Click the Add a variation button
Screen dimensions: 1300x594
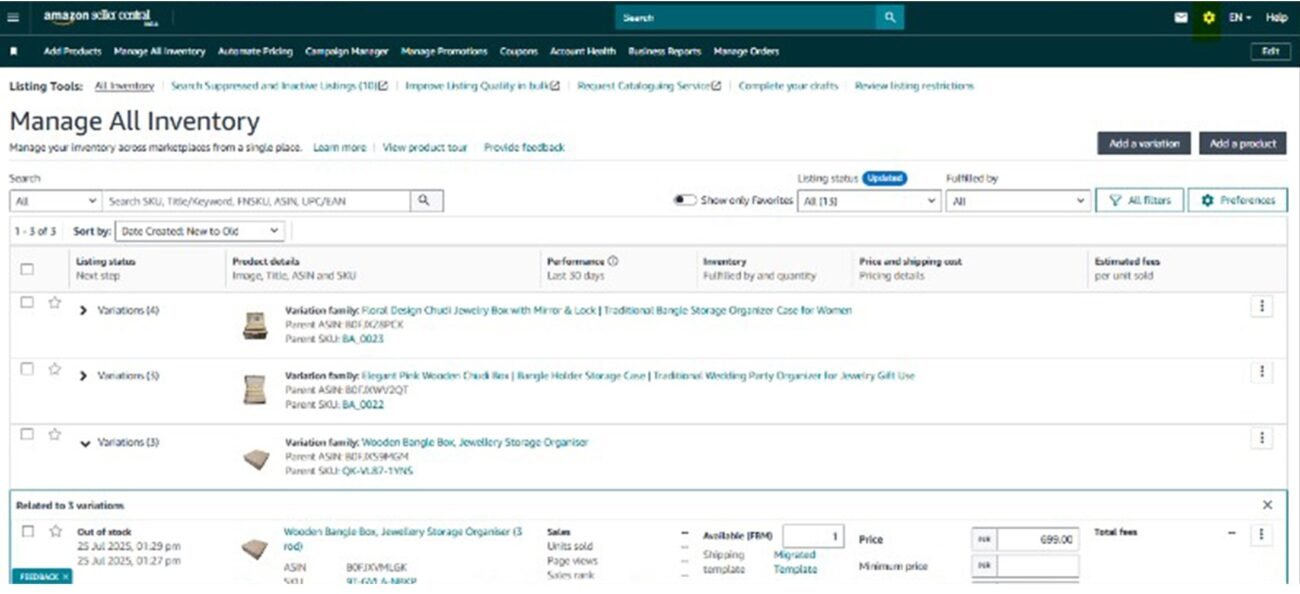click(1144, 144)
